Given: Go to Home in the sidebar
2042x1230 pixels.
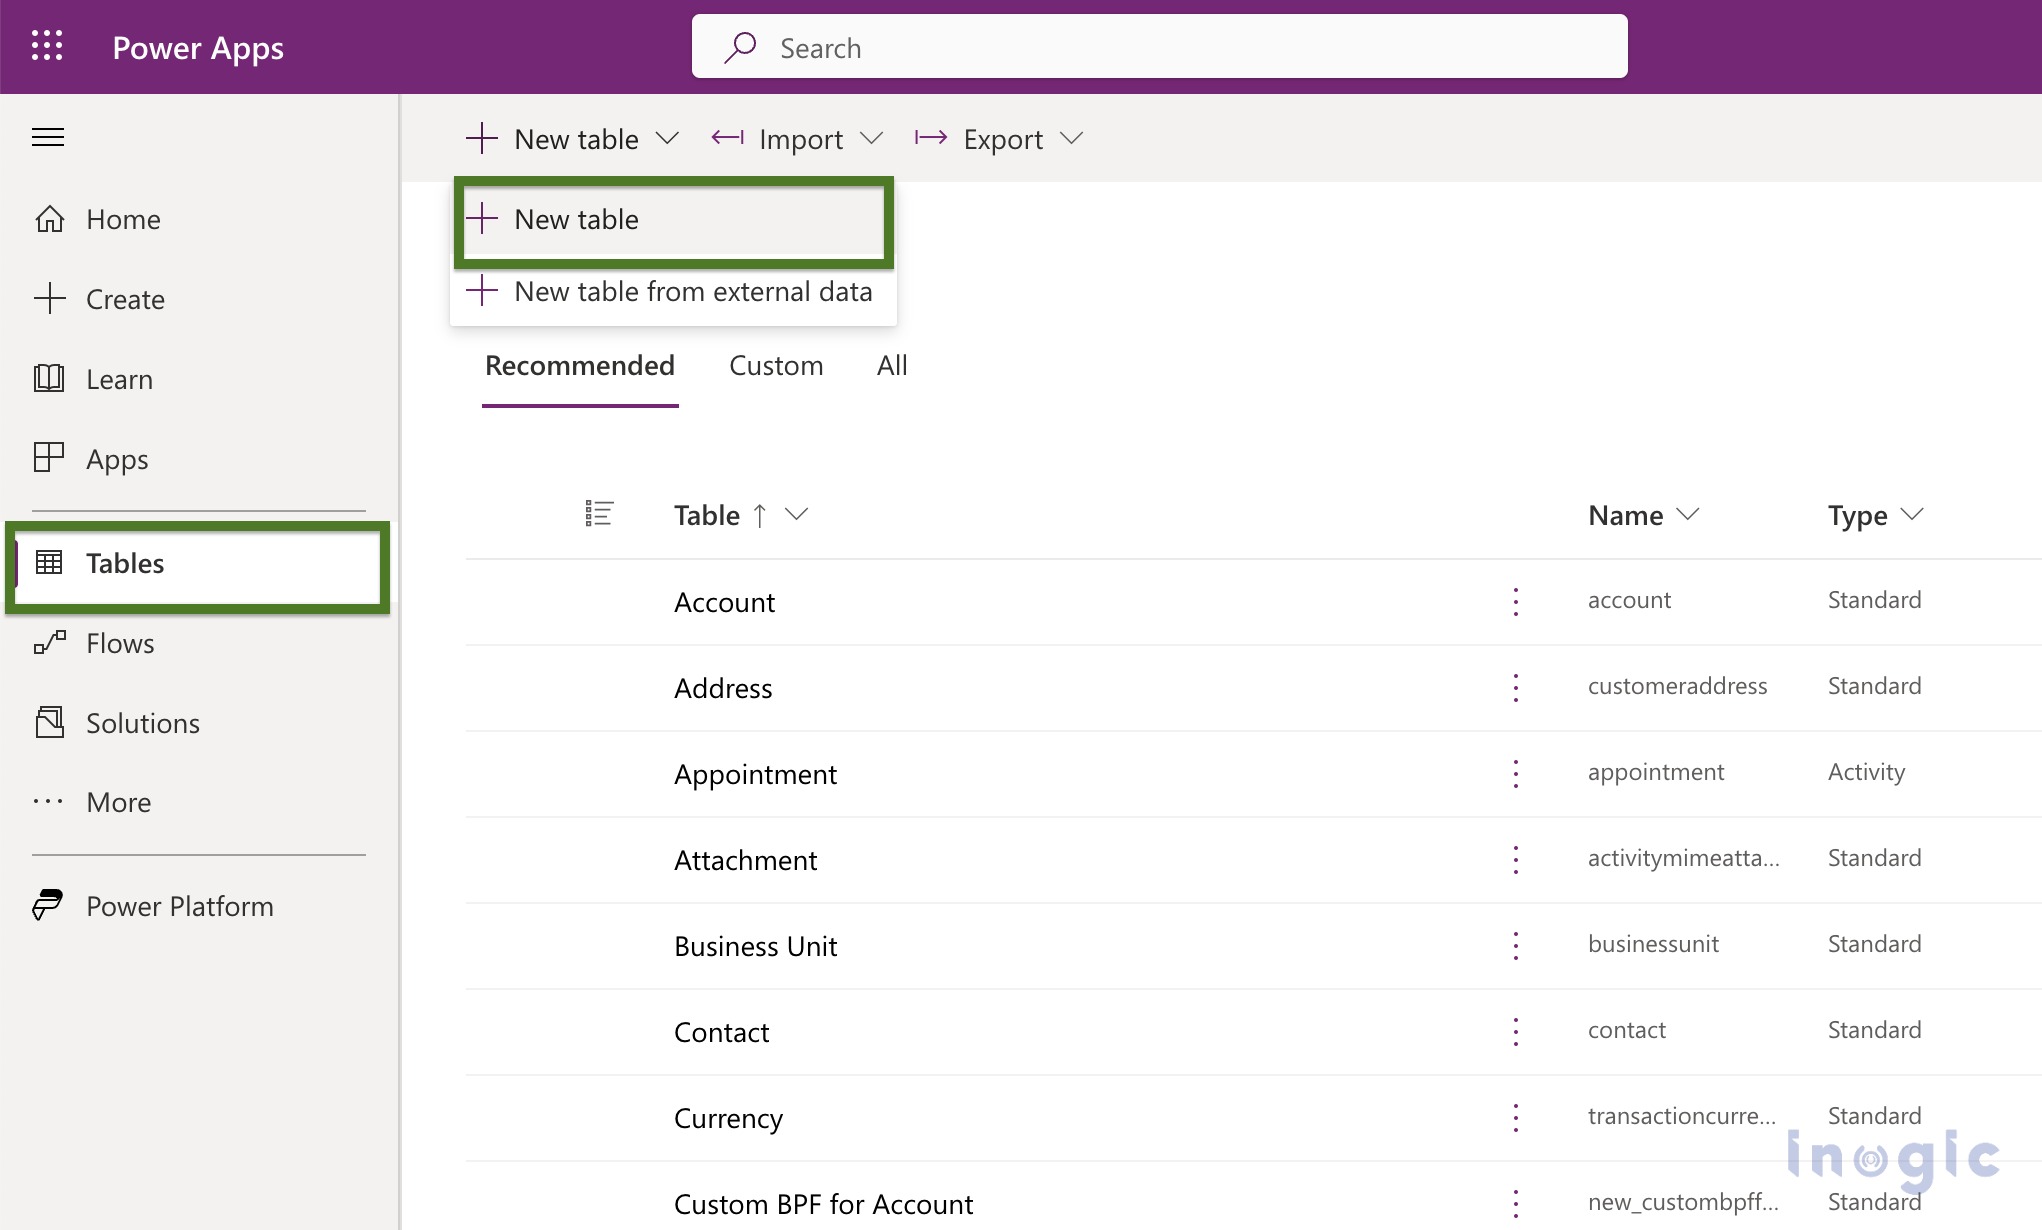Looking at the screenshot, I should click(123, 219).
